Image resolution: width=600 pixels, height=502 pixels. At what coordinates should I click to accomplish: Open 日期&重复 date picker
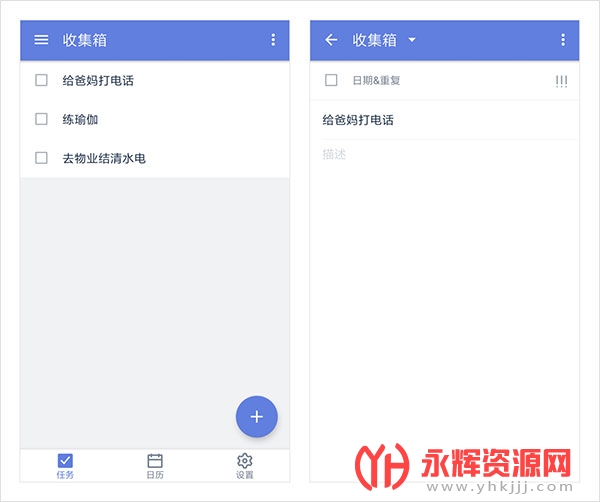[376, 80]
